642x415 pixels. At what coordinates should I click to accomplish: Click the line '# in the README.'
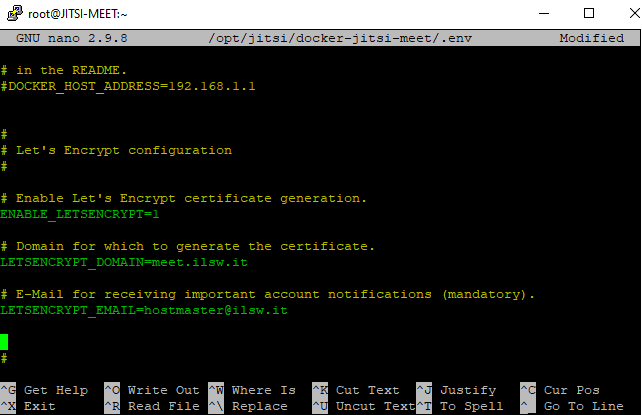[x=64, y=70]
